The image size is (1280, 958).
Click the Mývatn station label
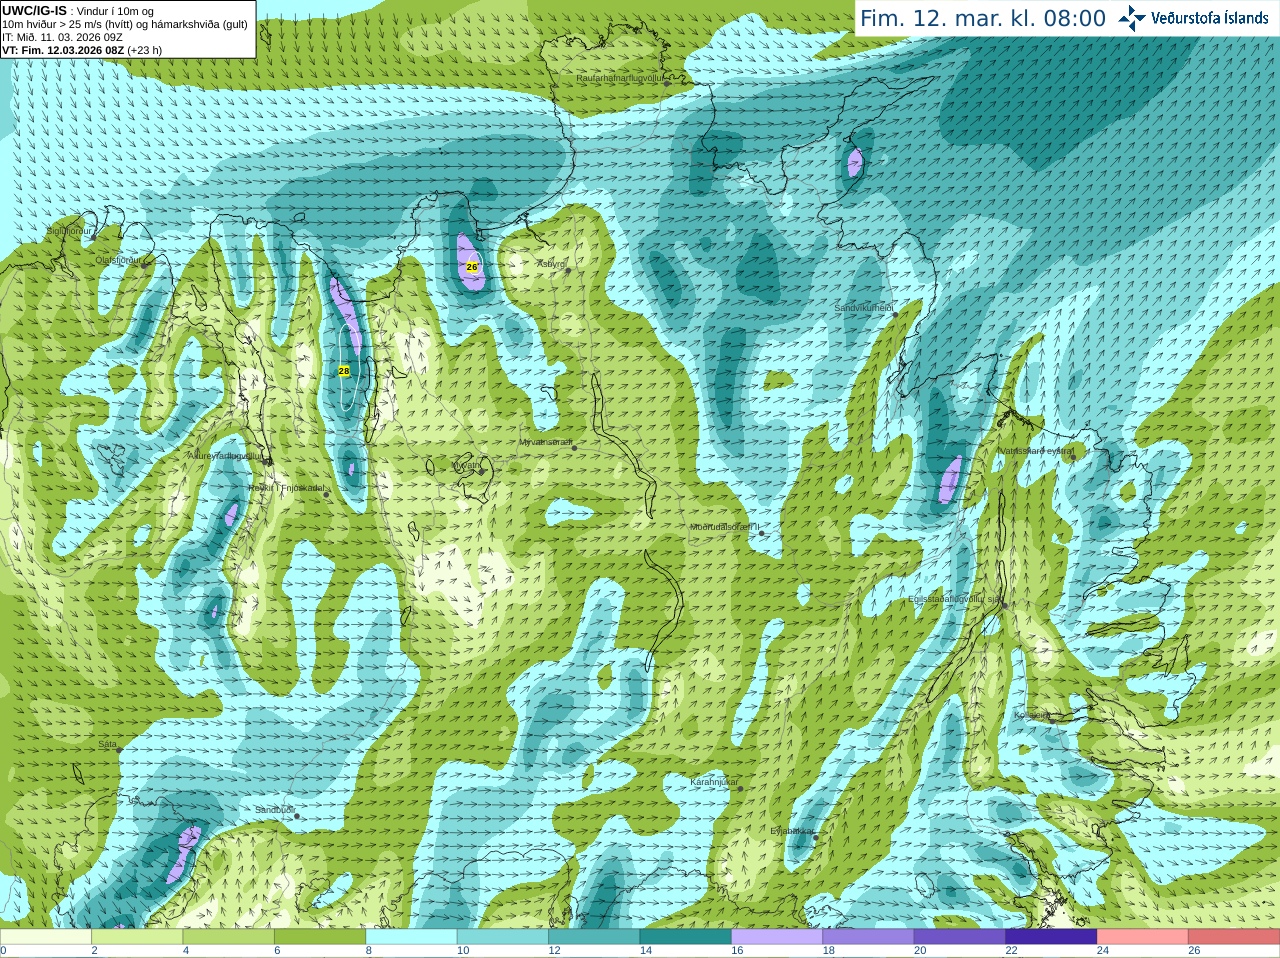click(x=466, y=465)
